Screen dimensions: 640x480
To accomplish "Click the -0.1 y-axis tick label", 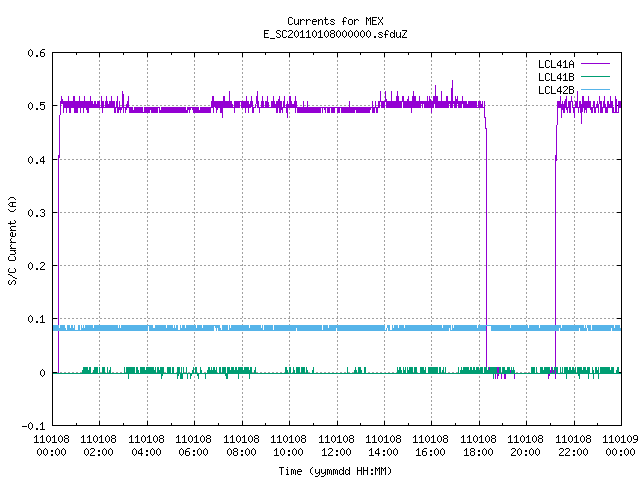I will (33, 426).
